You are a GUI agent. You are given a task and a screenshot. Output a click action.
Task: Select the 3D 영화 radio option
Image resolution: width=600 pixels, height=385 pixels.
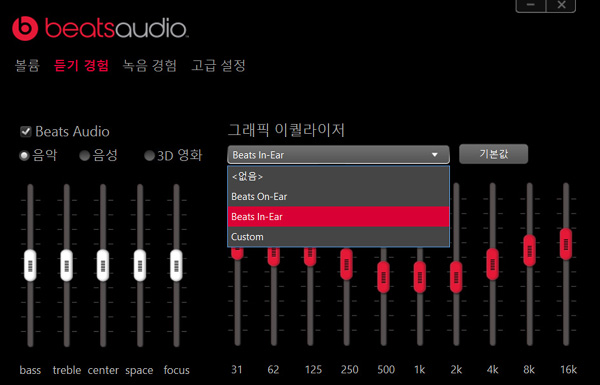coord(149,155)
